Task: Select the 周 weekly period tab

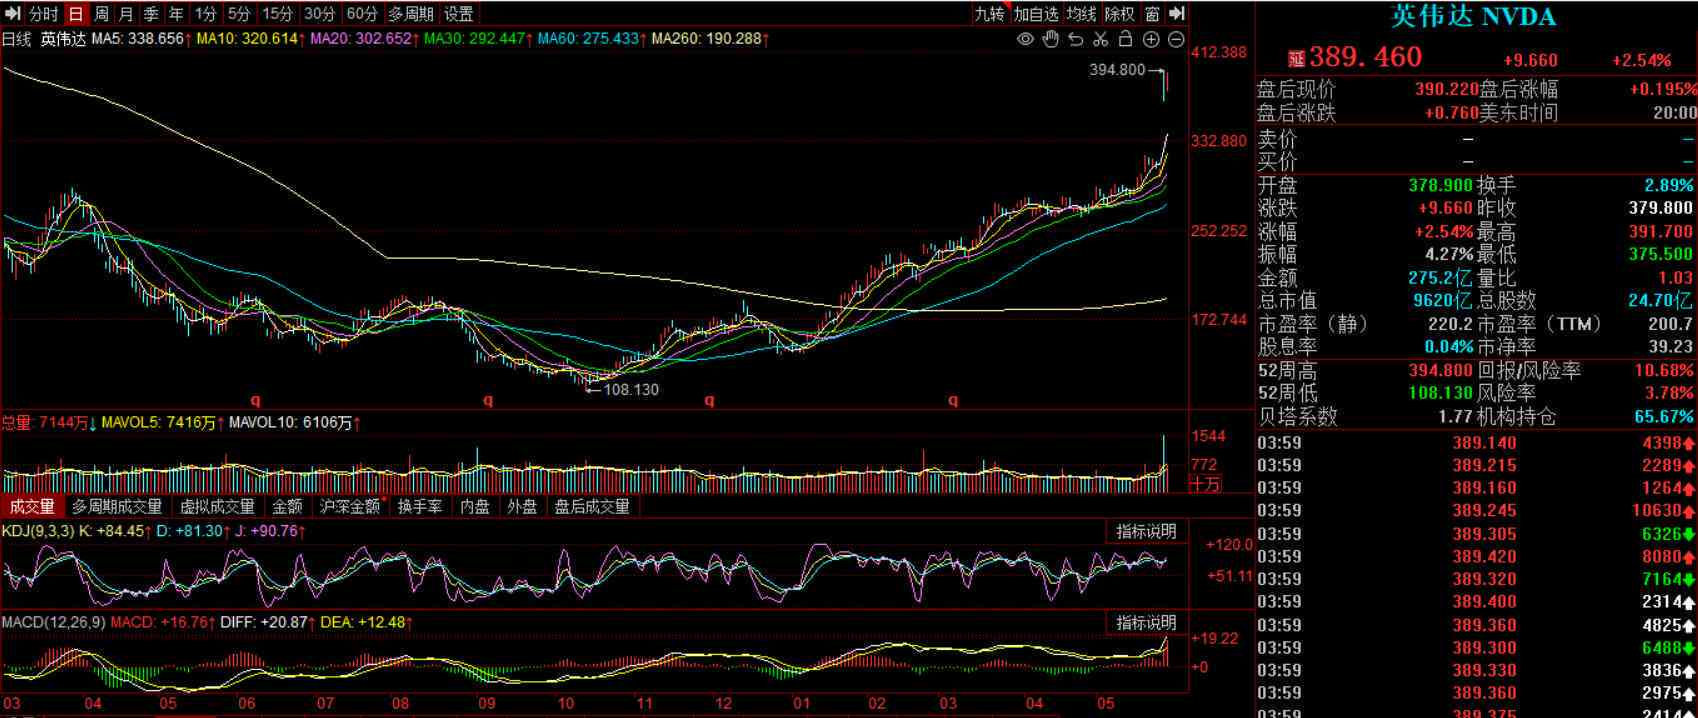Action: click(x=101, y=14)
